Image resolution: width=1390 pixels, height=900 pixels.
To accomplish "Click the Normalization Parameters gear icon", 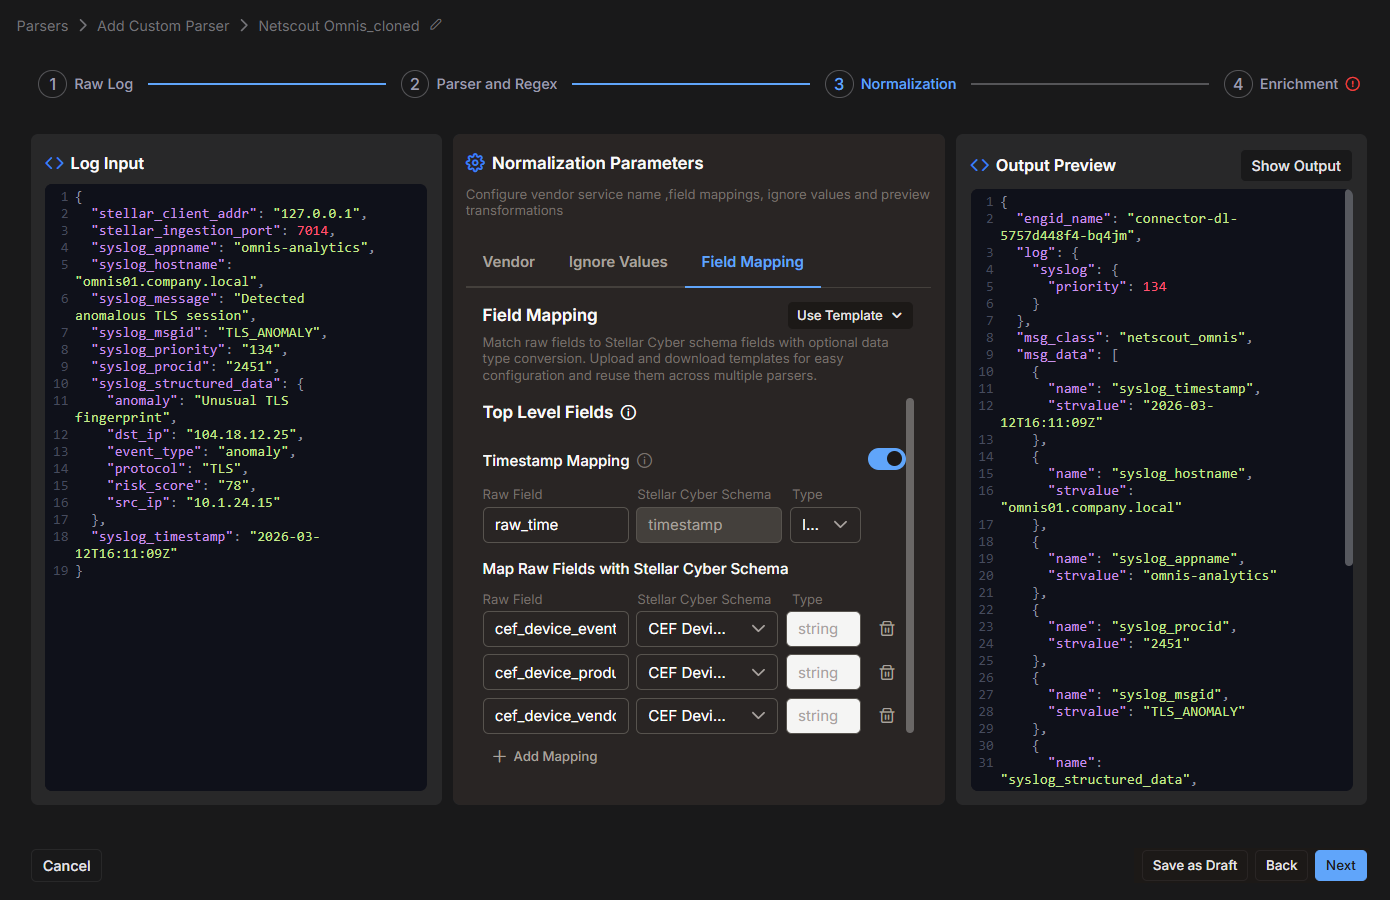I will 475,163.
